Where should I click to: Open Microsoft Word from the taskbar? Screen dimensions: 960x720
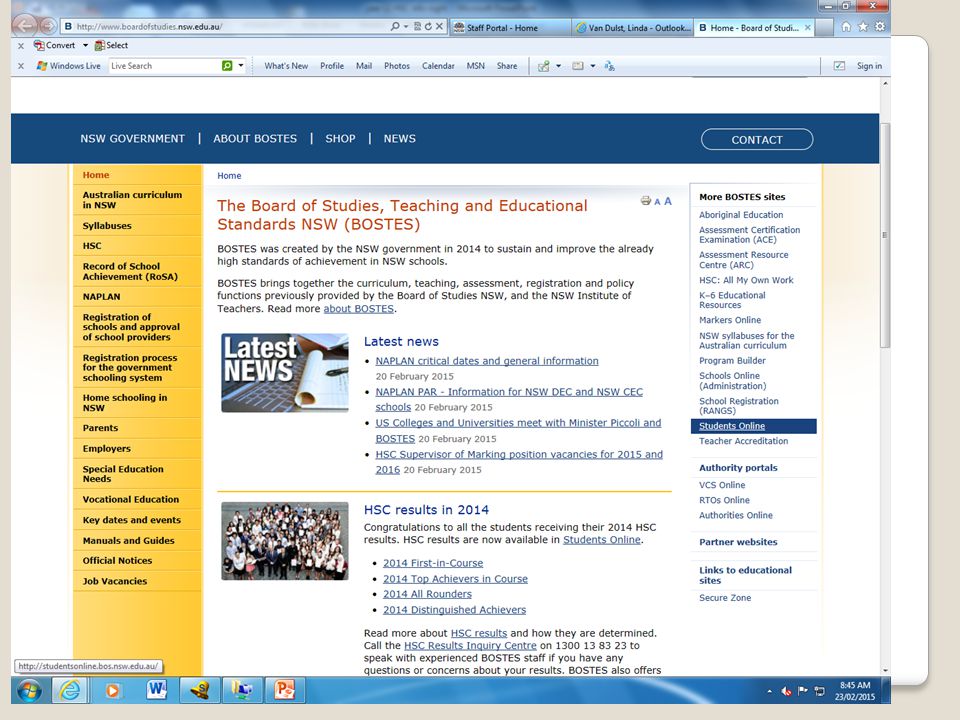point(157,691)
